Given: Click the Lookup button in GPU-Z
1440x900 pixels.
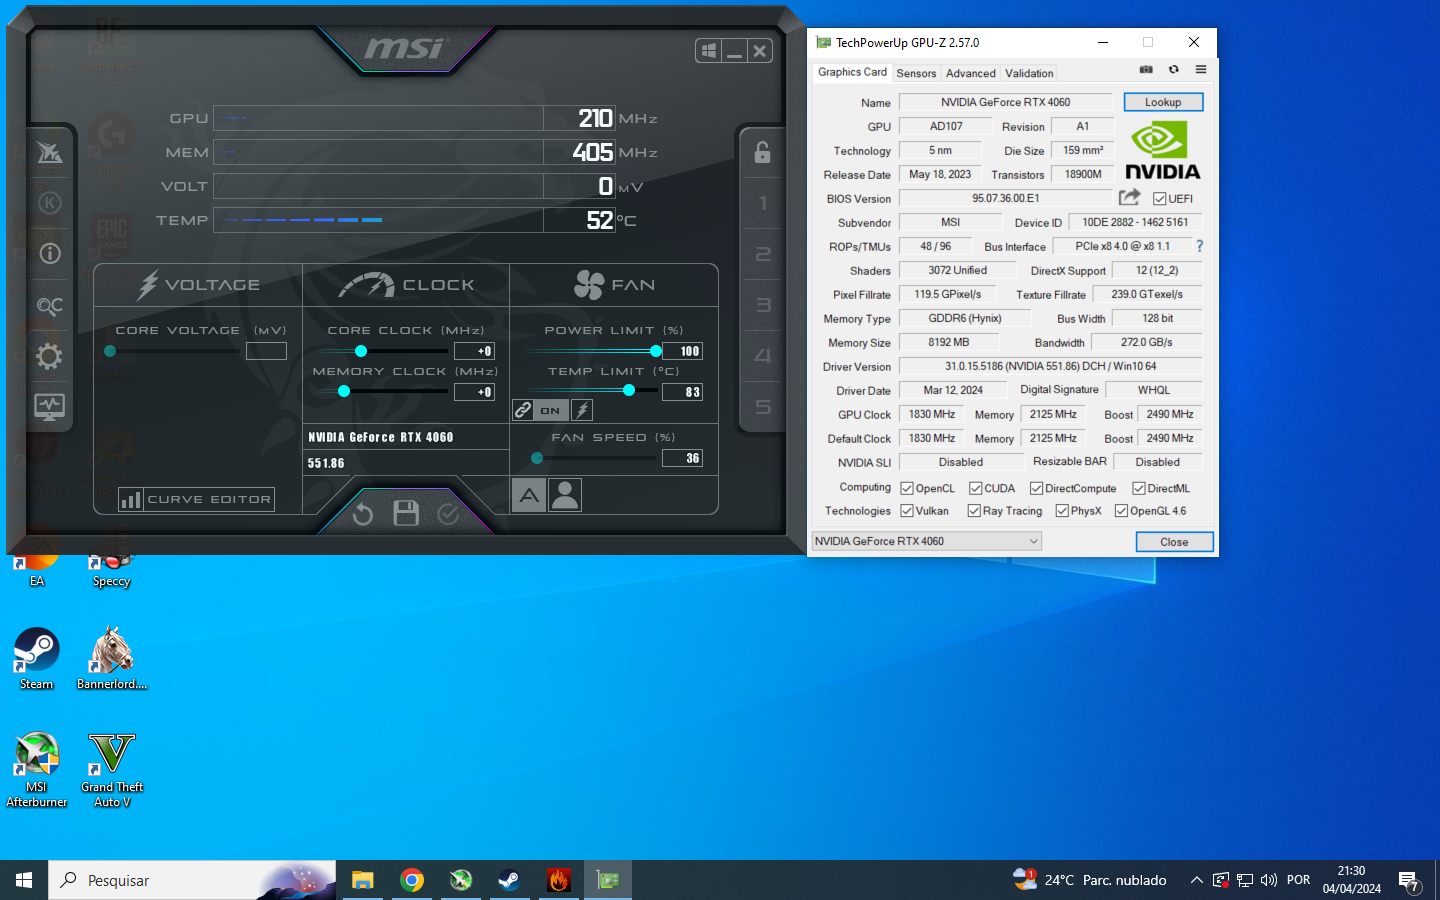Looking at the screenshot, I should click(x=1163, y=102).
